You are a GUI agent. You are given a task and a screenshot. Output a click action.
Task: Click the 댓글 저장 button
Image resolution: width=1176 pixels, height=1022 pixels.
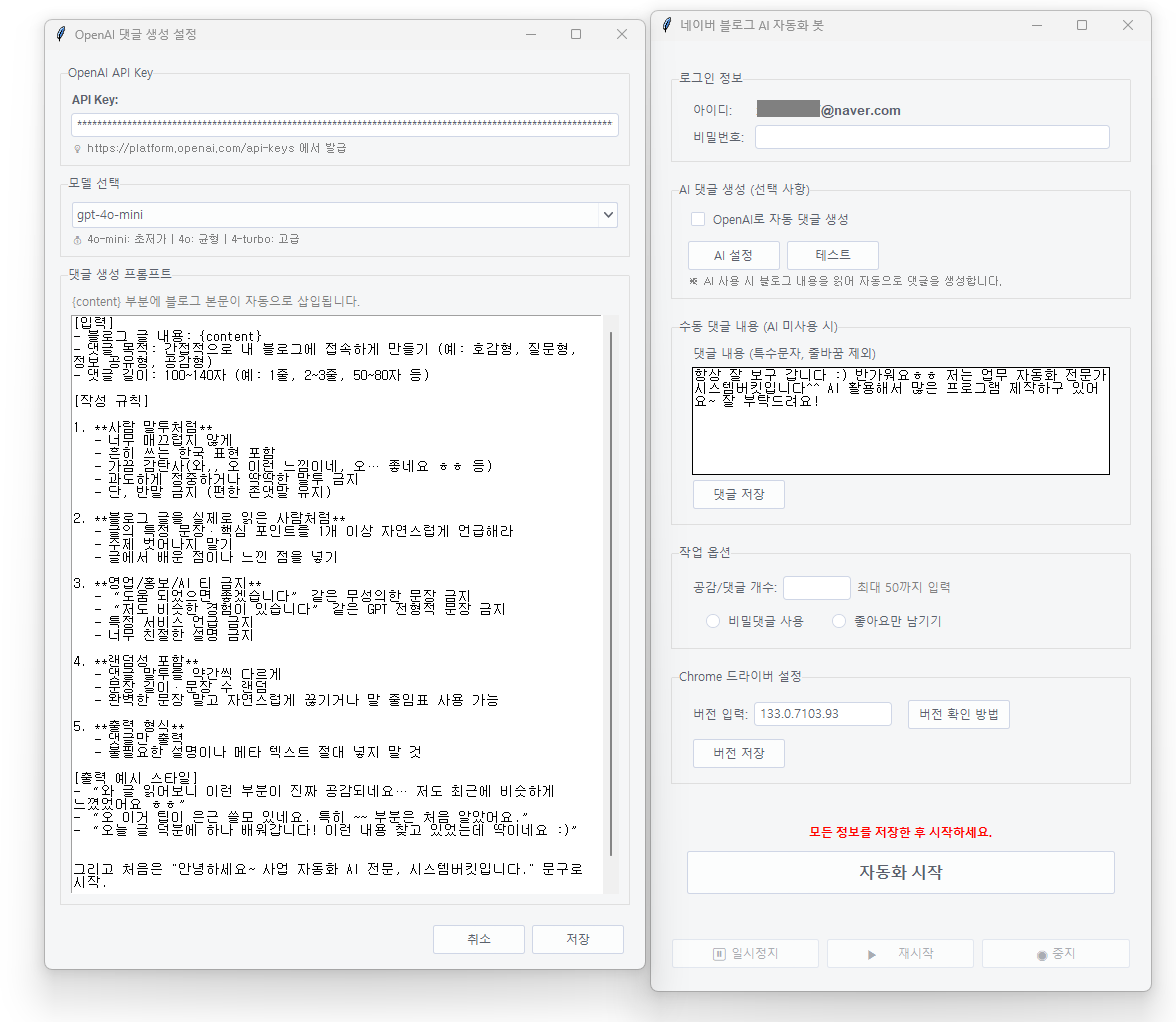pyautogui.click(x=739, y=494)
